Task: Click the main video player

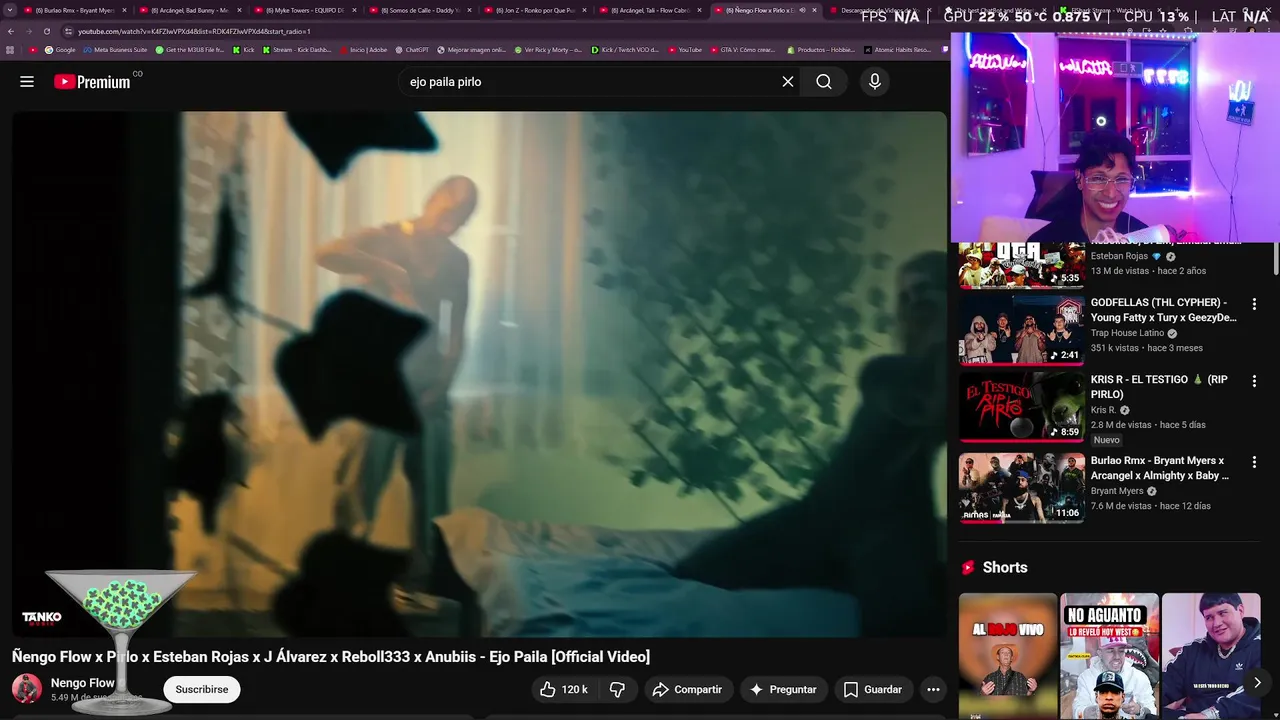Action: (x=479, y=374)
